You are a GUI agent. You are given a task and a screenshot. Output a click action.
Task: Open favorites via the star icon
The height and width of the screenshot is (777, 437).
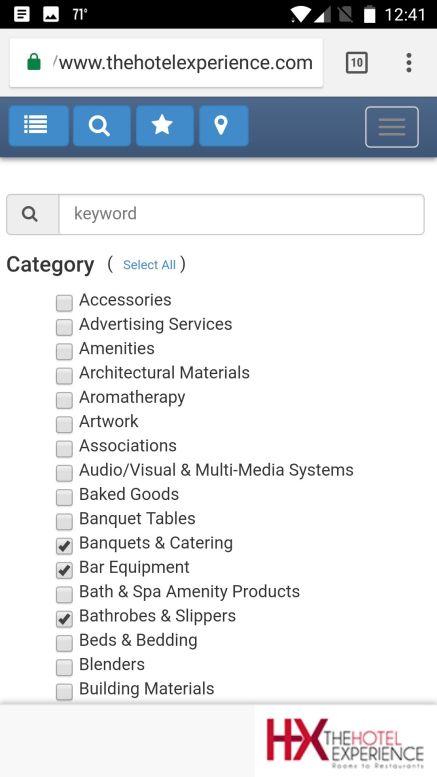tap(164, 125)
